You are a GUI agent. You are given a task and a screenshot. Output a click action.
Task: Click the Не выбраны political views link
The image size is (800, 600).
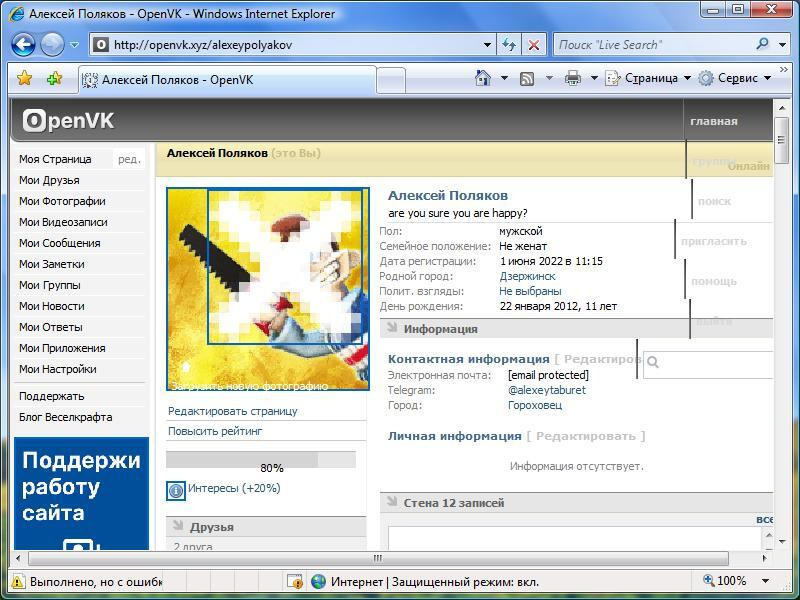(x=530, y=291)
